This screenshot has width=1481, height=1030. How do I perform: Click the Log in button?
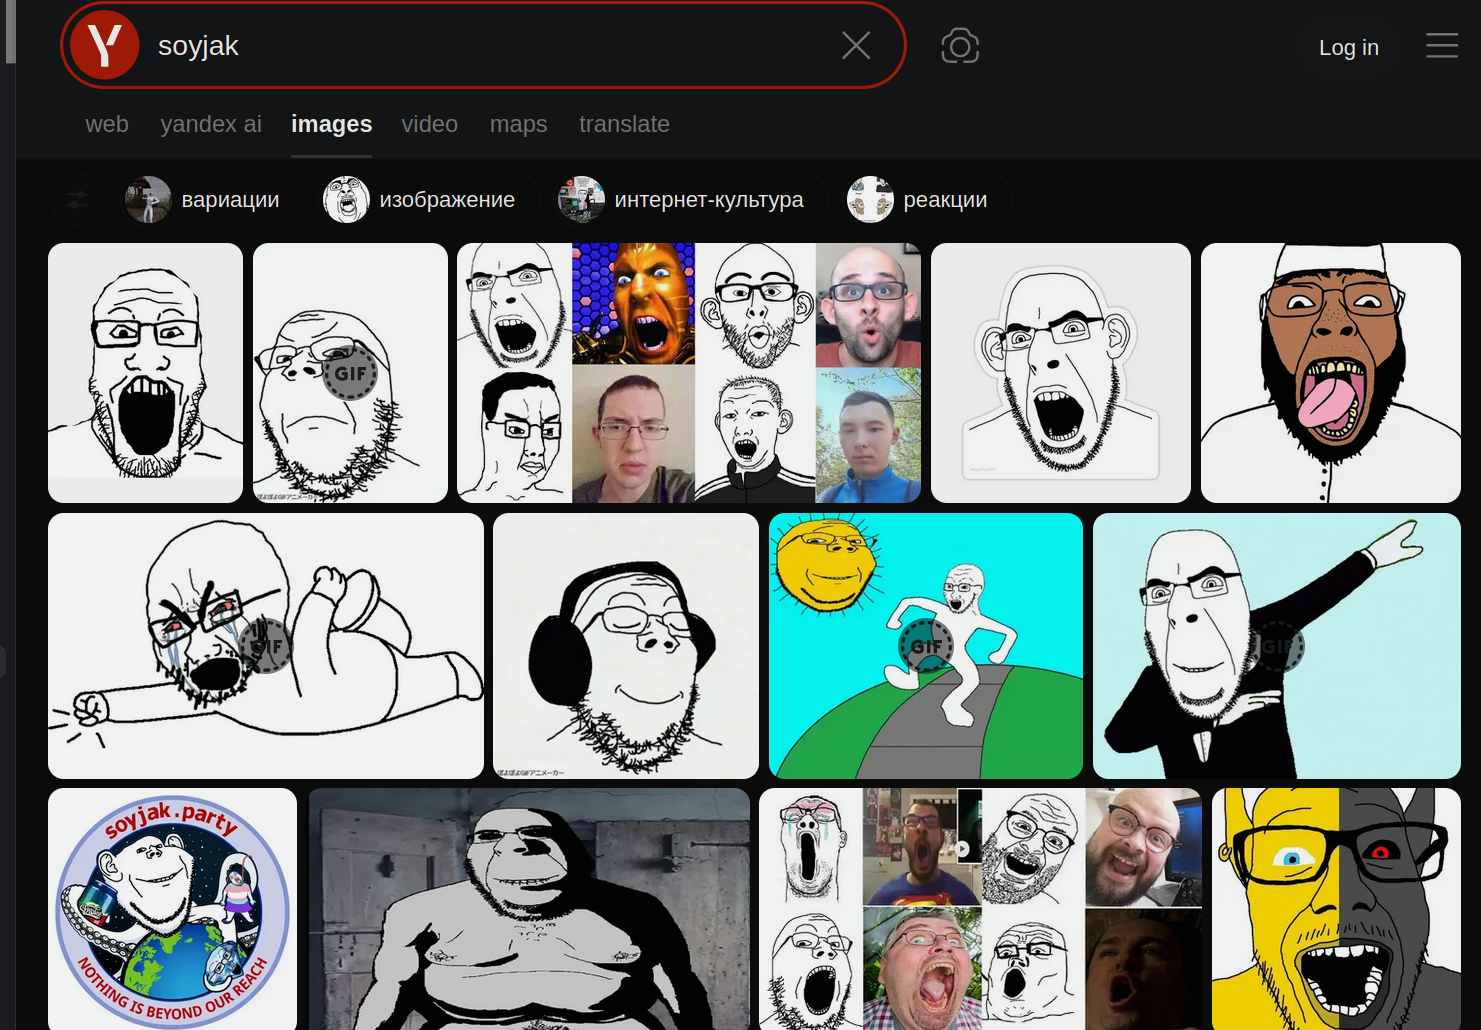coord(1349,47)
